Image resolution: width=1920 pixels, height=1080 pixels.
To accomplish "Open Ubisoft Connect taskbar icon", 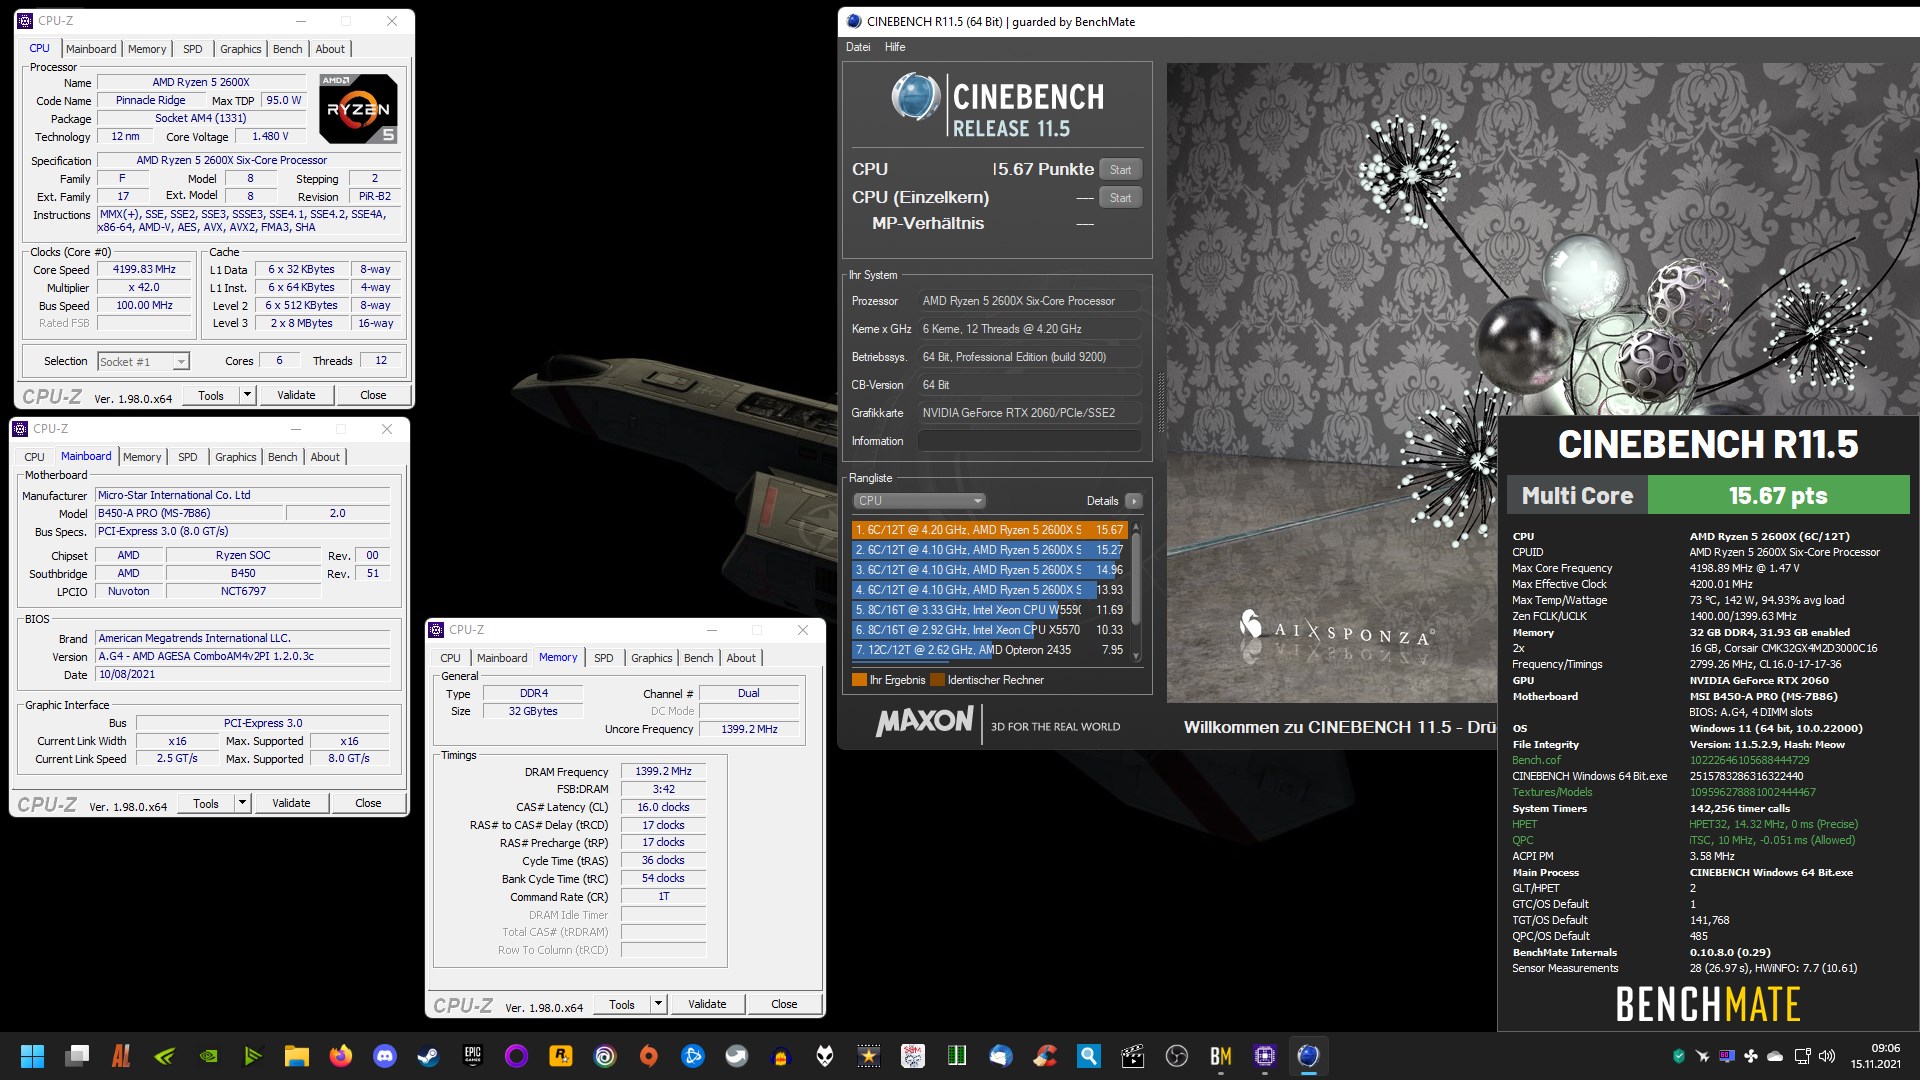I will click(605, 1056).
